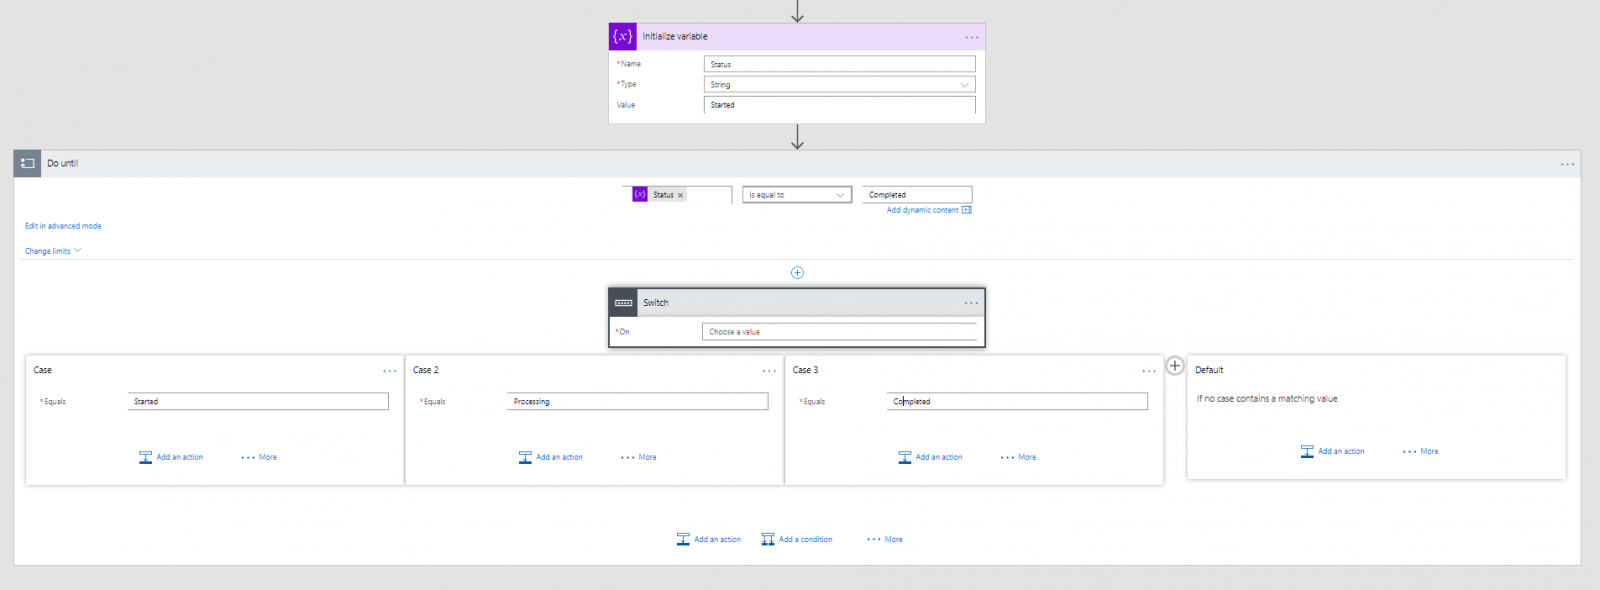Click the Switch On 'Choose a value' field
This screenshot has height=590, width=1600.
[839, 332]
